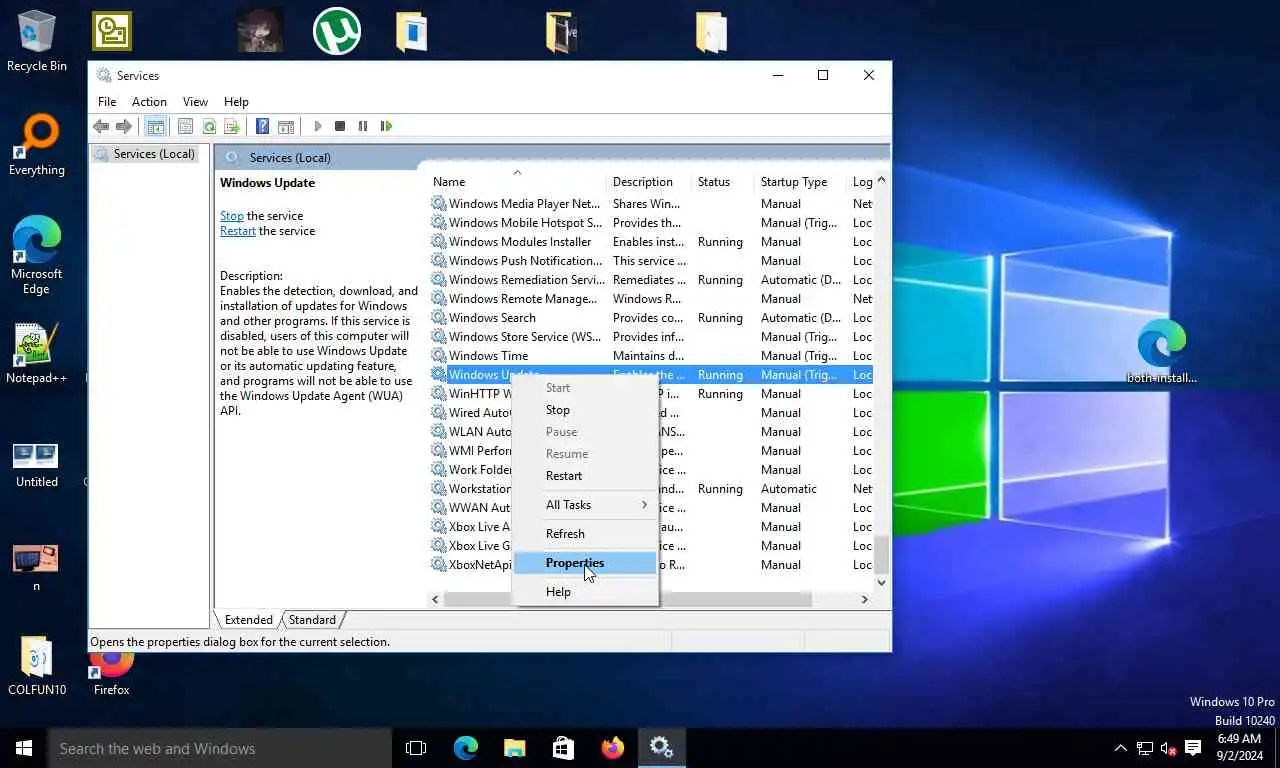This screenshot has width=1280, height=768.
Task: Click the Pause Service toolbar icon
Action: [x=363, y=126]
